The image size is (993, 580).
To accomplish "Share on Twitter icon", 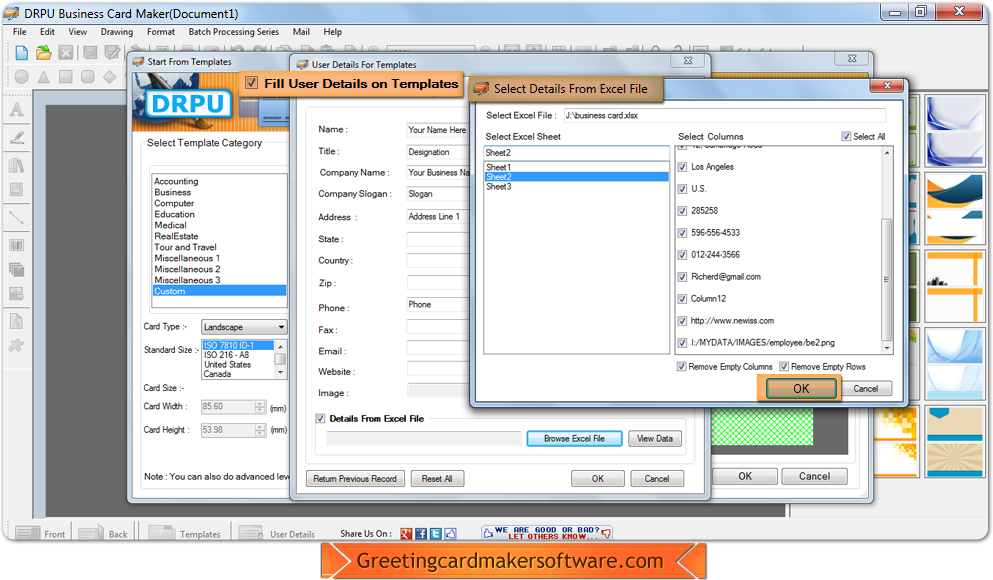I will [x=436, y=534].
